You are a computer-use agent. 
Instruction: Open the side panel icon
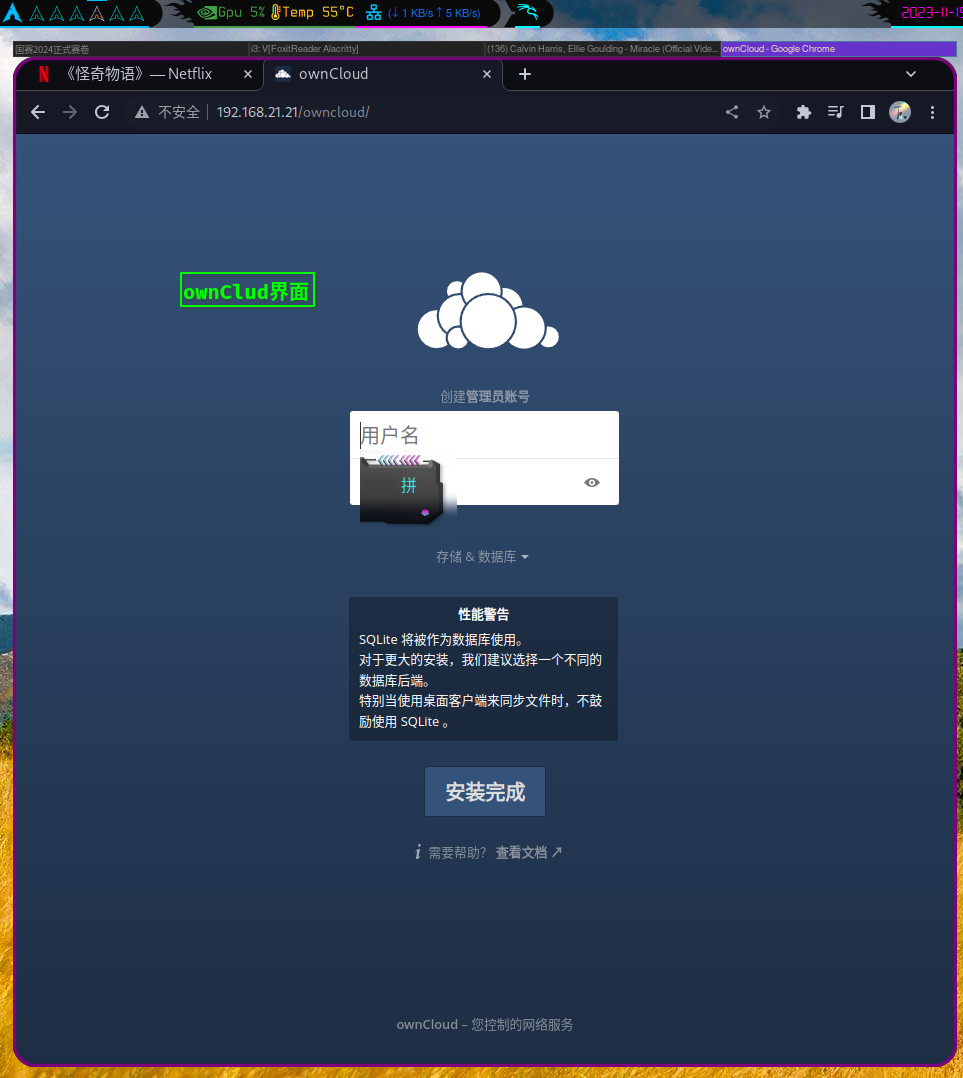coord(867,112)
